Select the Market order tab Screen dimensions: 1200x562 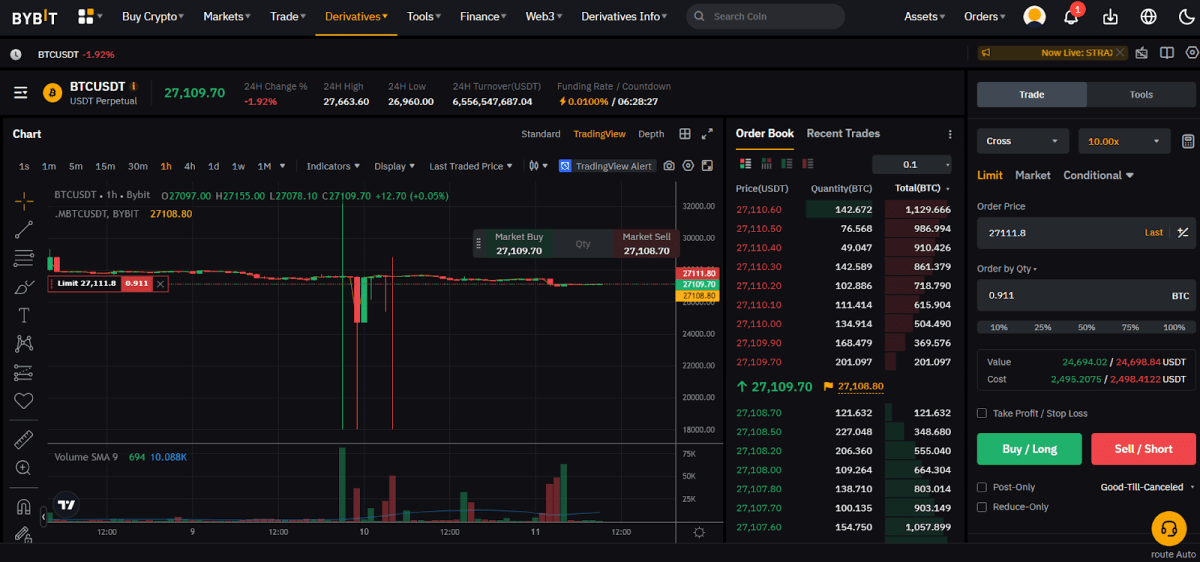tap(1033, 175)
